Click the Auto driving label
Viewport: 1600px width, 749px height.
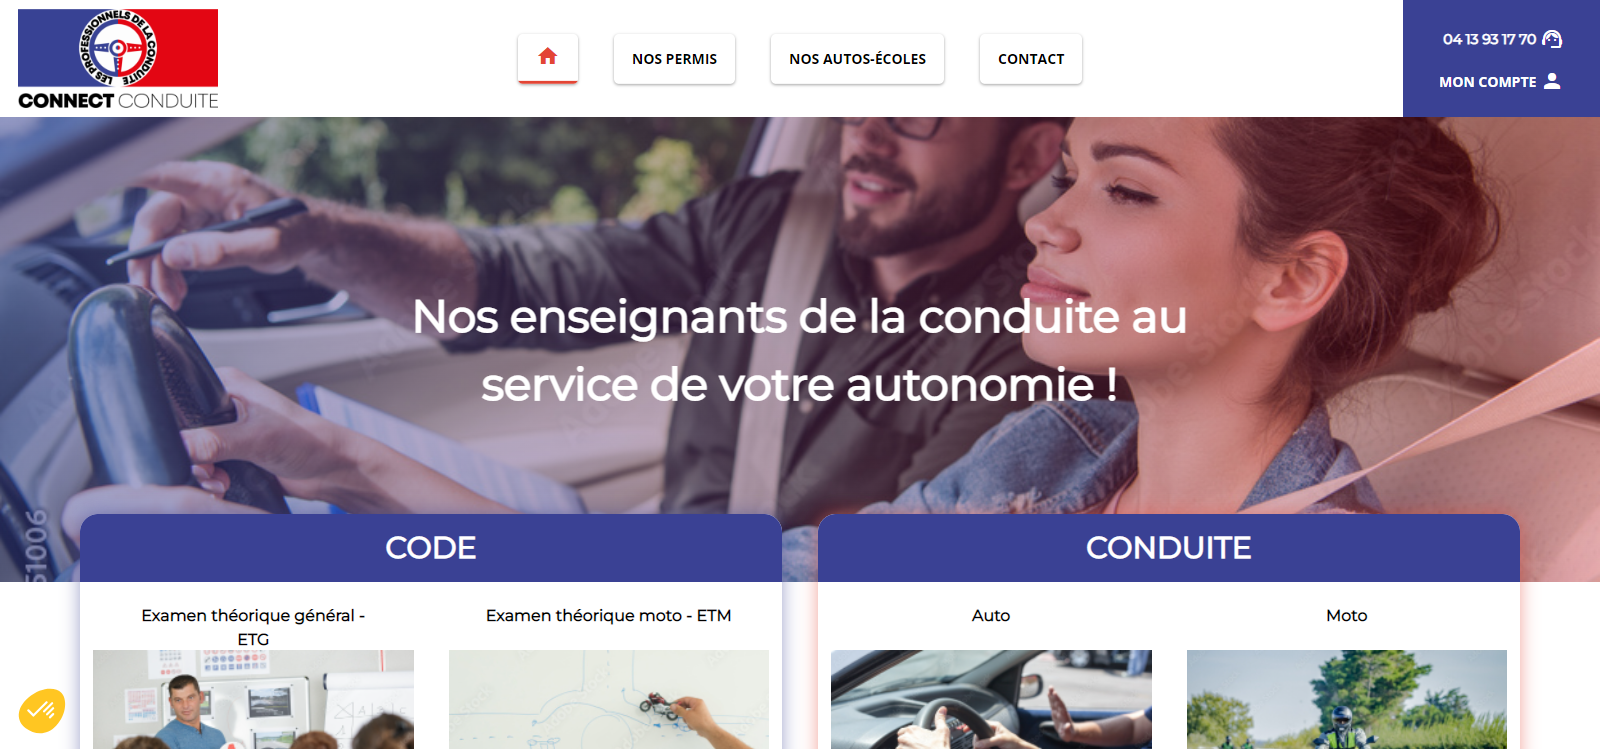tap(991, 615)
